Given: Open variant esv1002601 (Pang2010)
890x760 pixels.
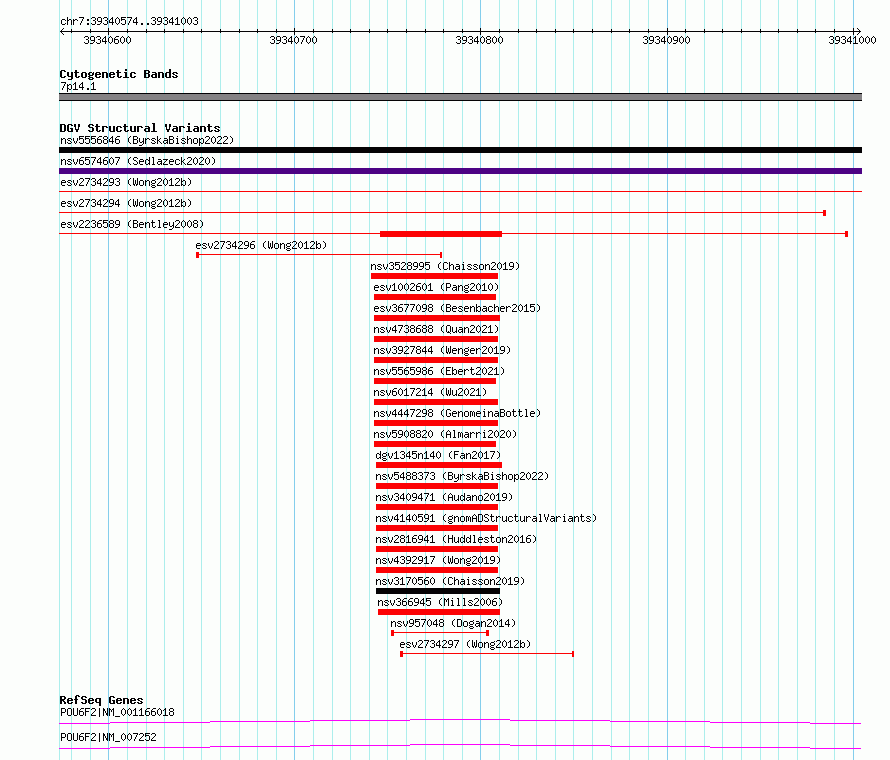Looking at the screenshot, I should coord(436,287).
